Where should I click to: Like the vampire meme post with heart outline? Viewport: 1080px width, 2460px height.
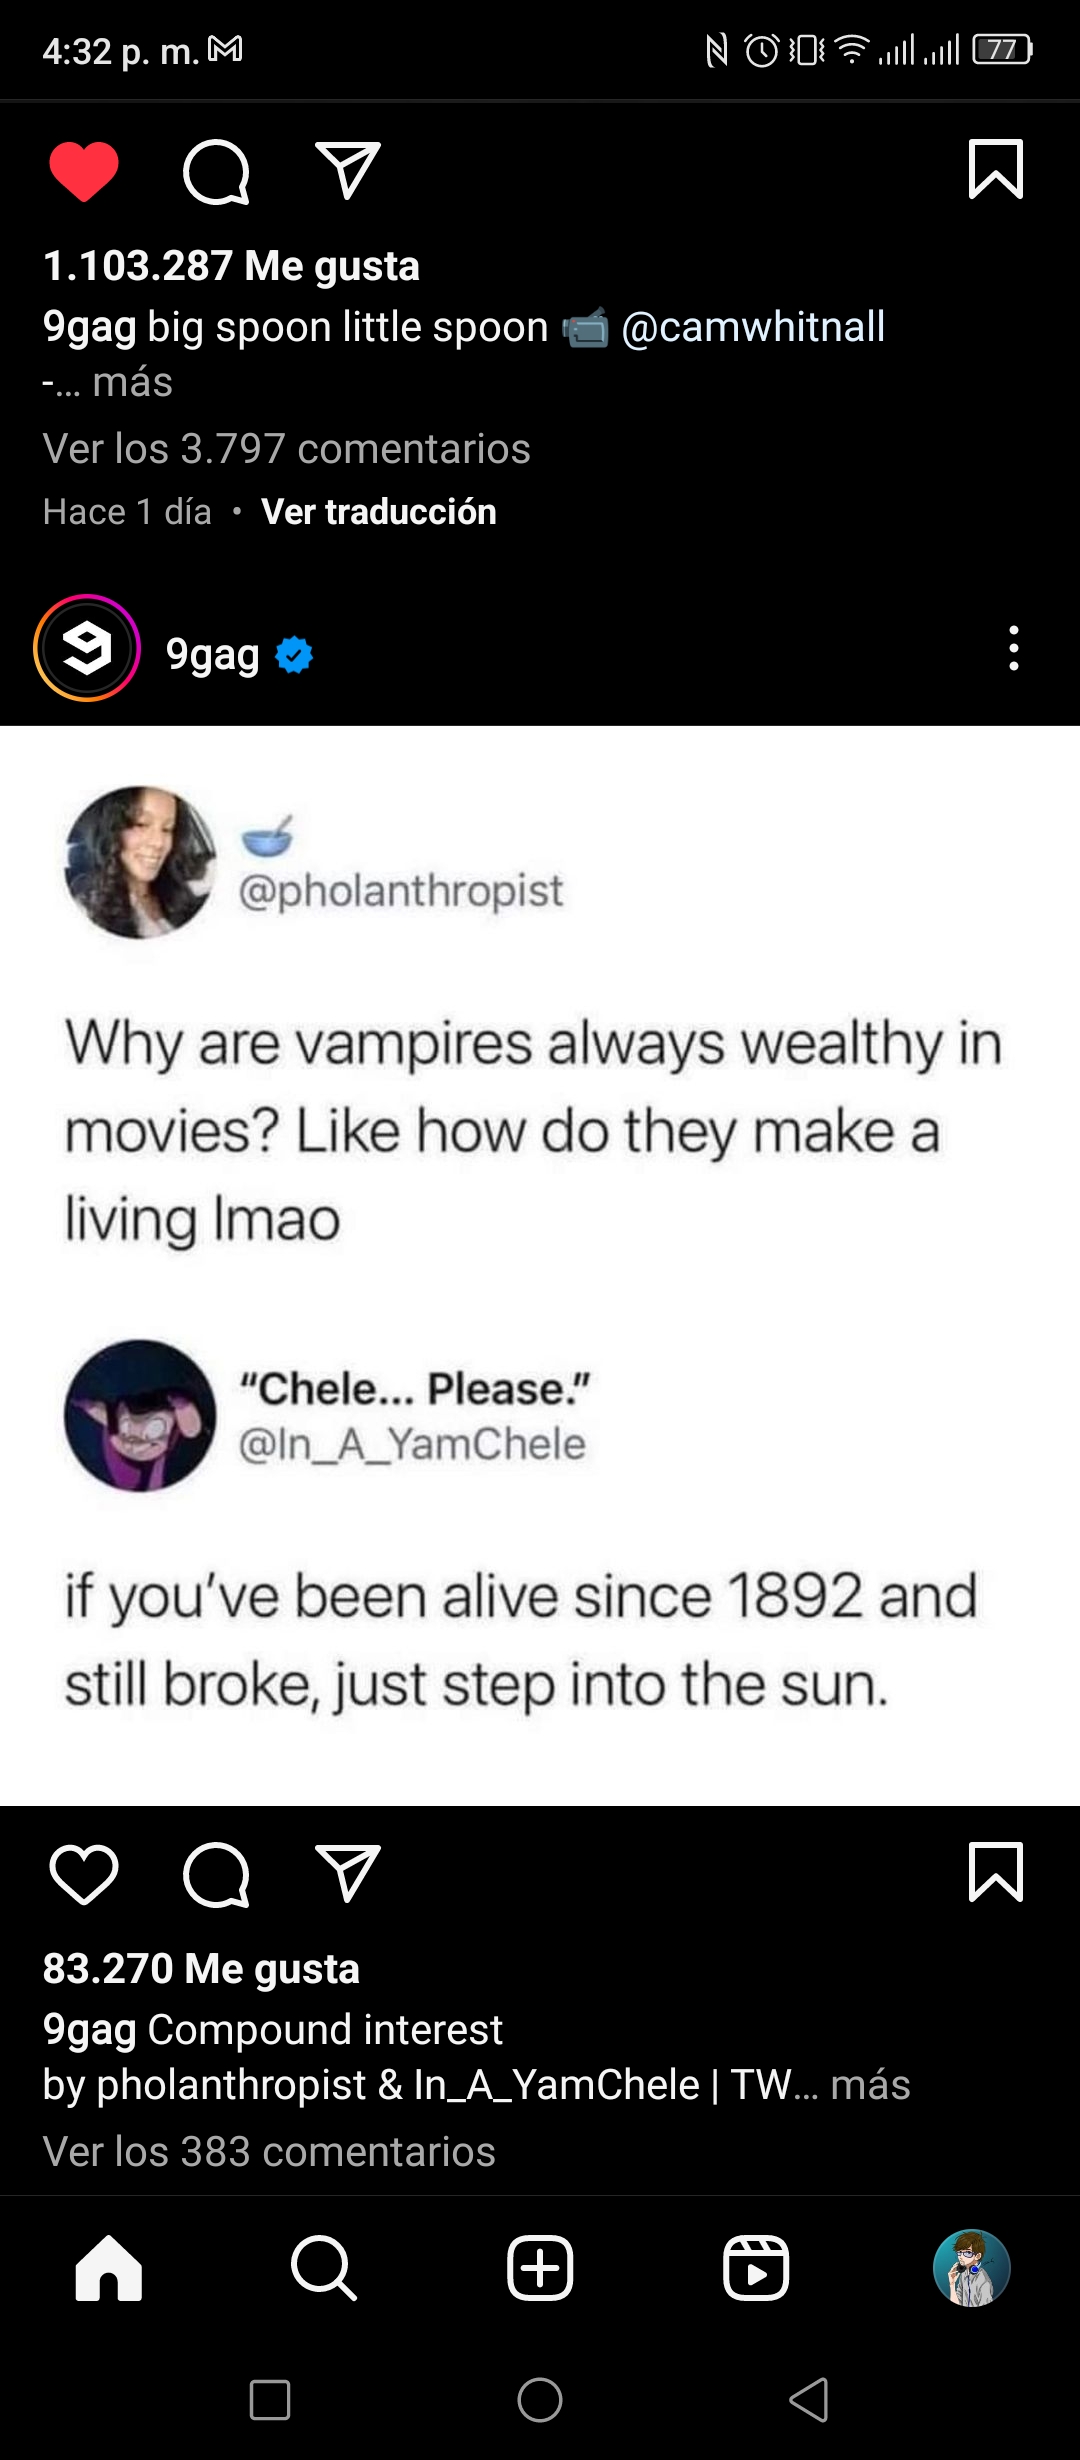84,1874
